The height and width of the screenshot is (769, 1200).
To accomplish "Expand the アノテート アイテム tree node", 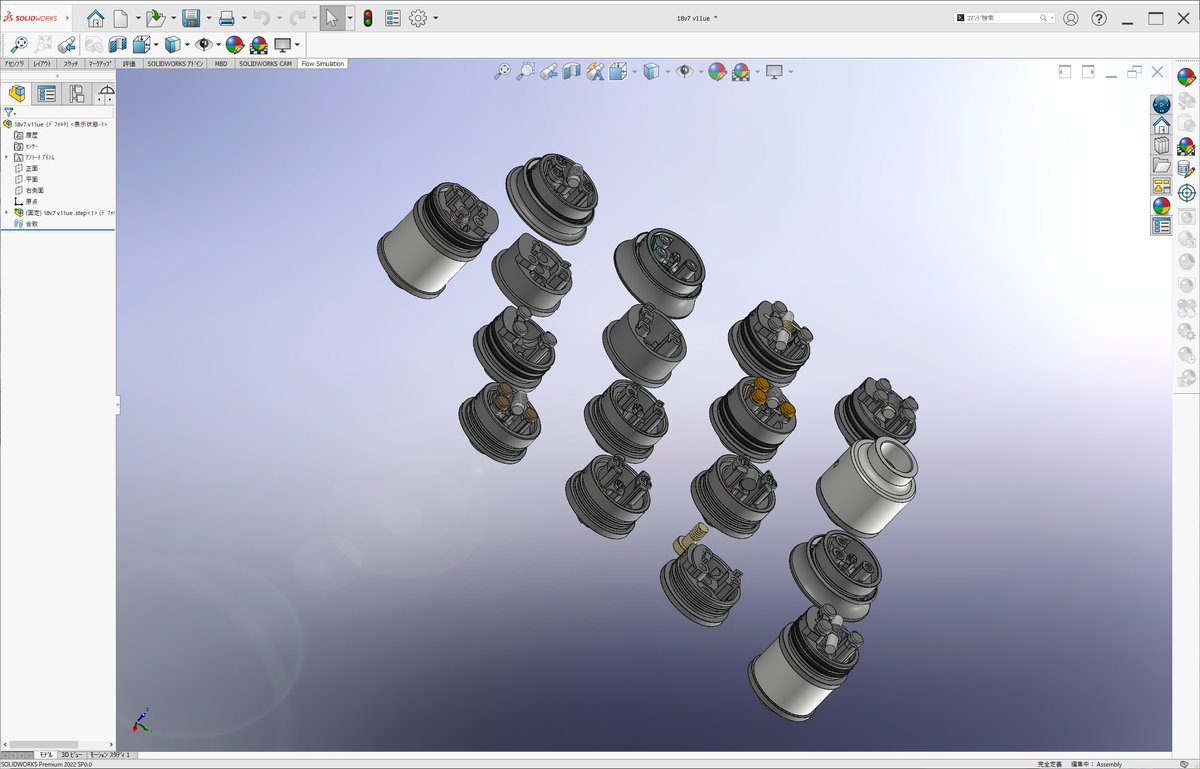I will click(6, 157).
